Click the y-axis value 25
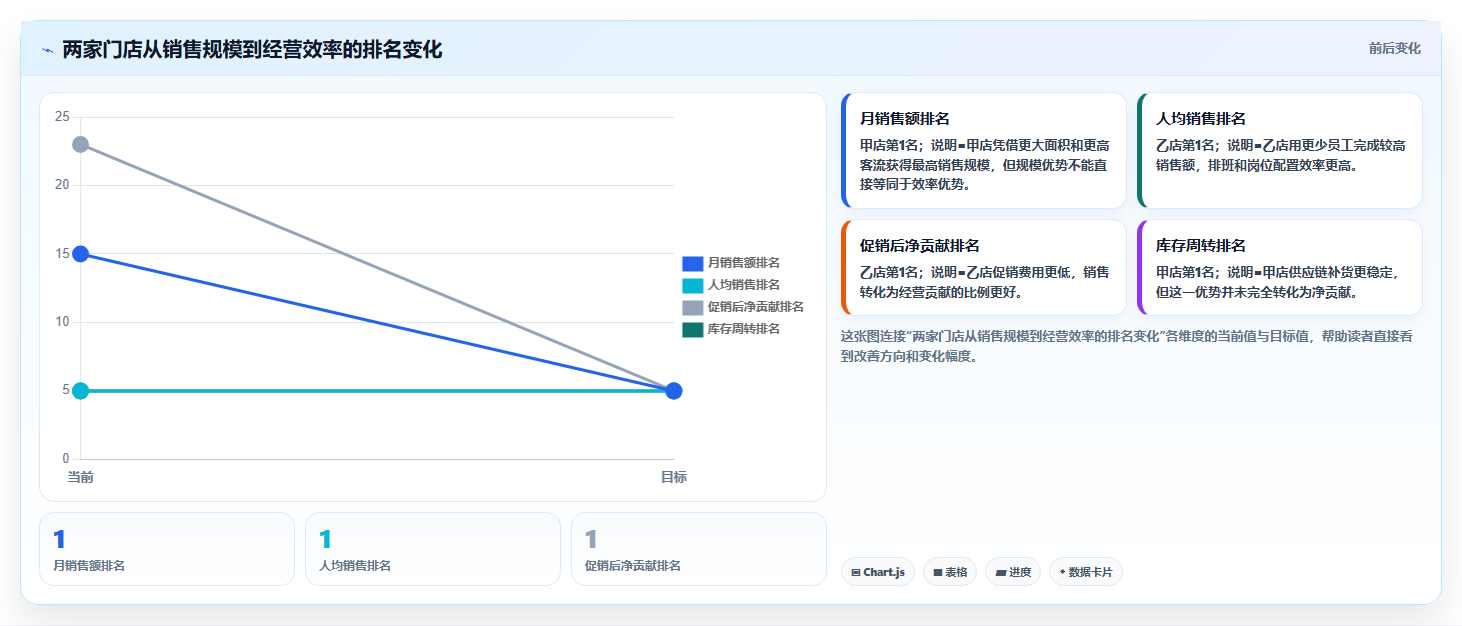1462x626 pixels. point(62,117)
